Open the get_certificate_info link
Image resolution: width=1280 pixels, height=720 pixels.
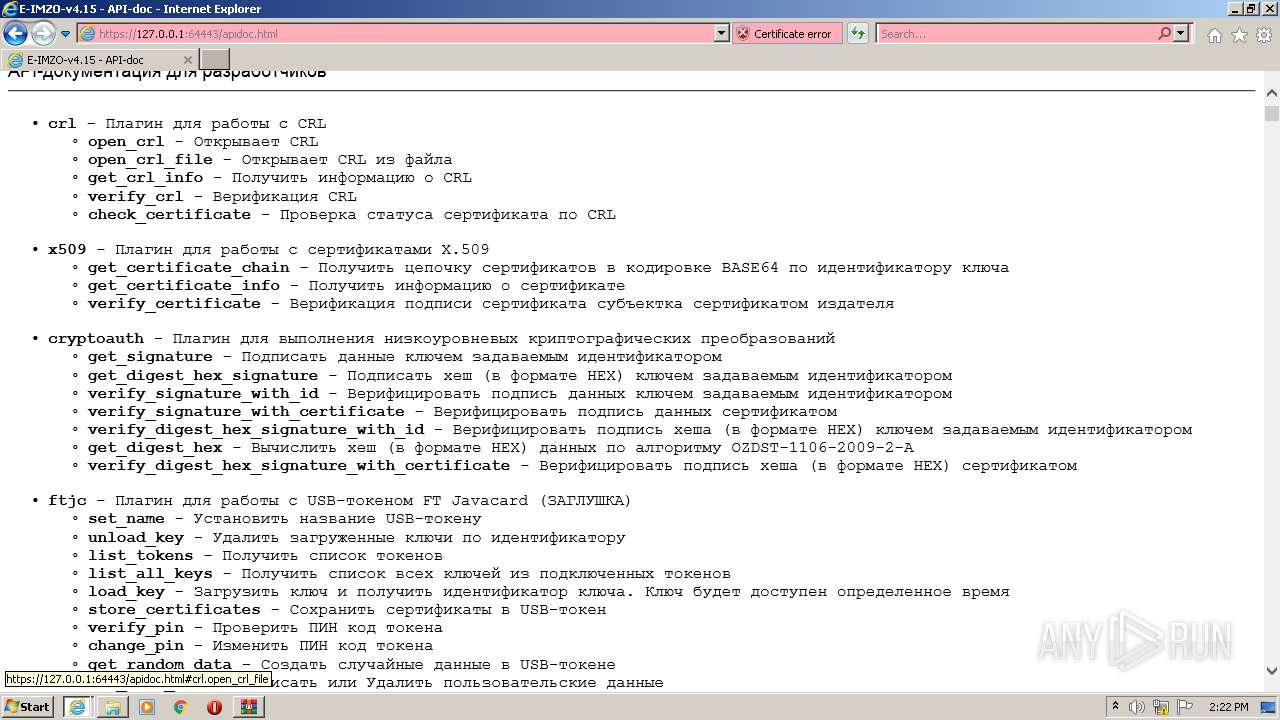[x=184, y=286]
